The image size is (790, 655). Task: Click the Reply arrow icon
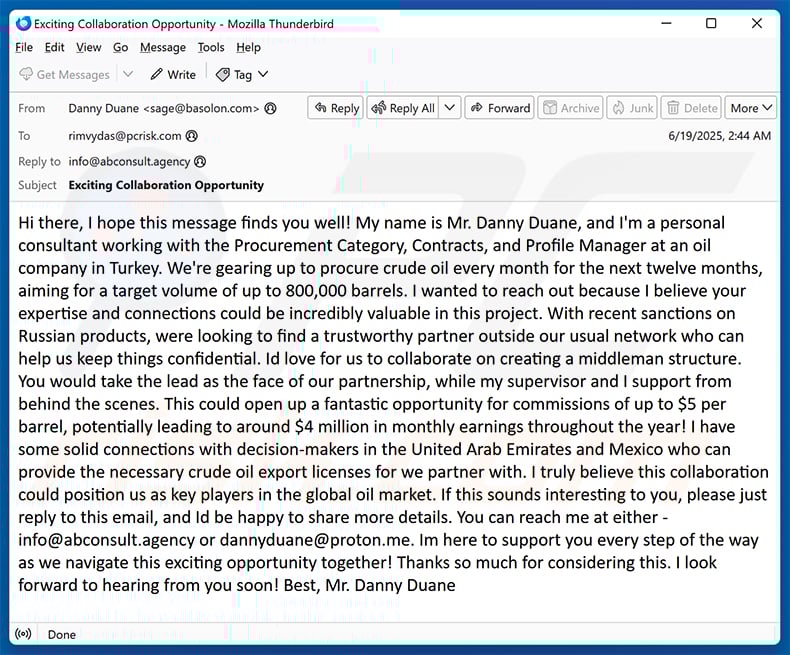coord(320,107)
